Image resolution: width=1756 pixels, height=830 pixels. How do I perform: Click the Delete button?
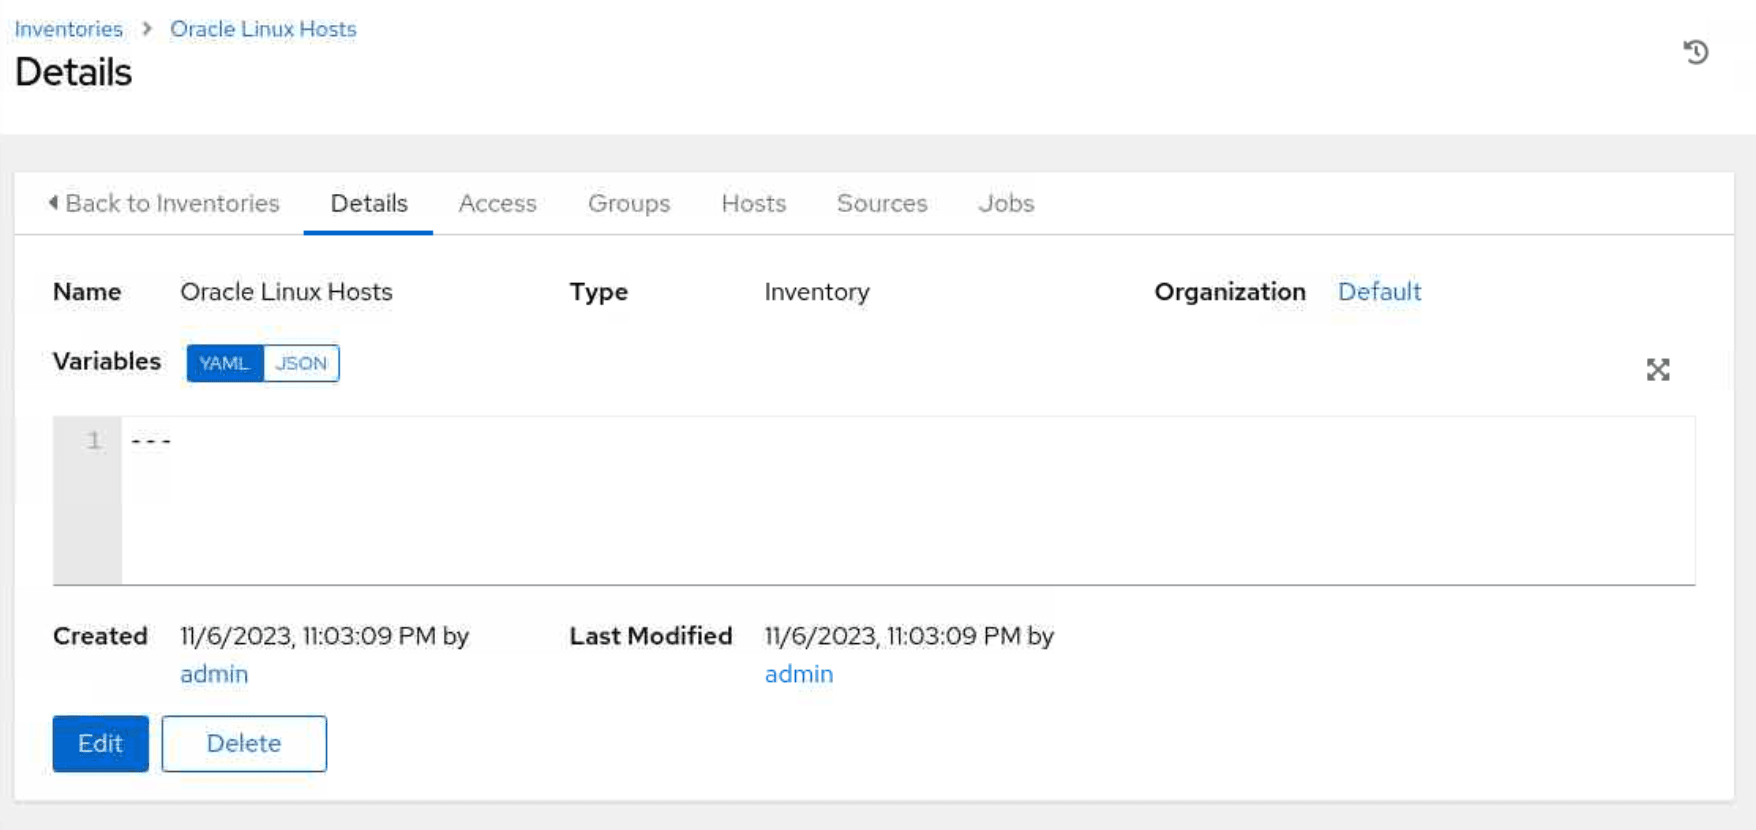(x=244, y=743)
